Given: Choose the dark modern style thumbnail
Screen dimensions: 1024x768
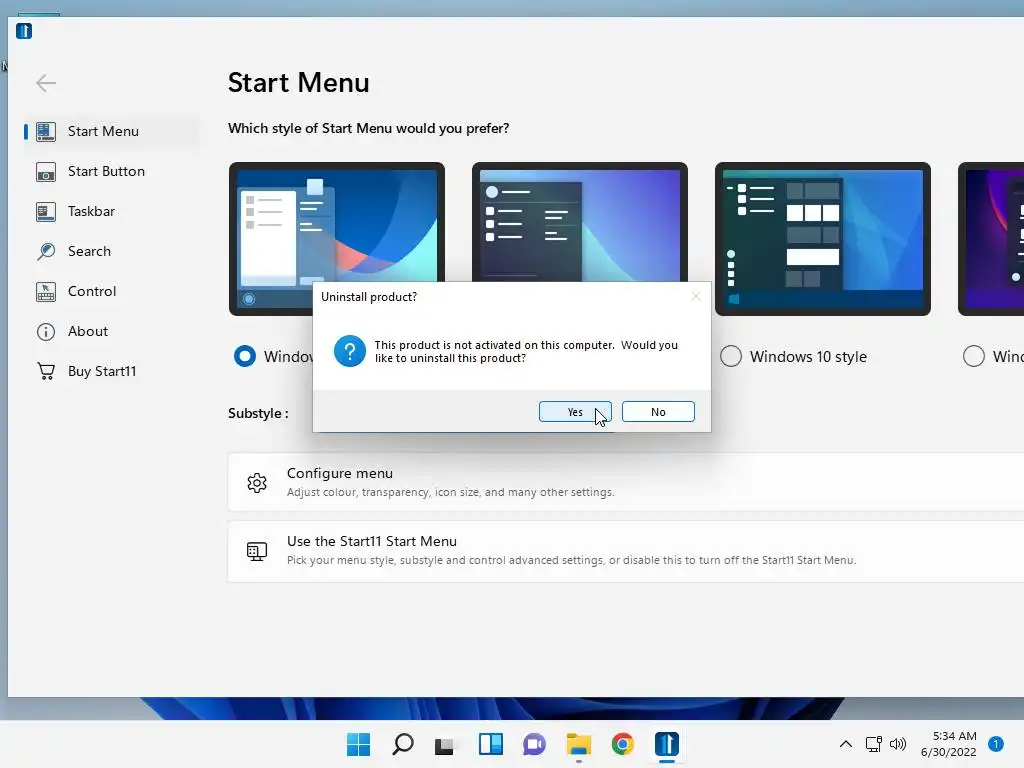Looking at the screenshot, I should pos(580,222).
